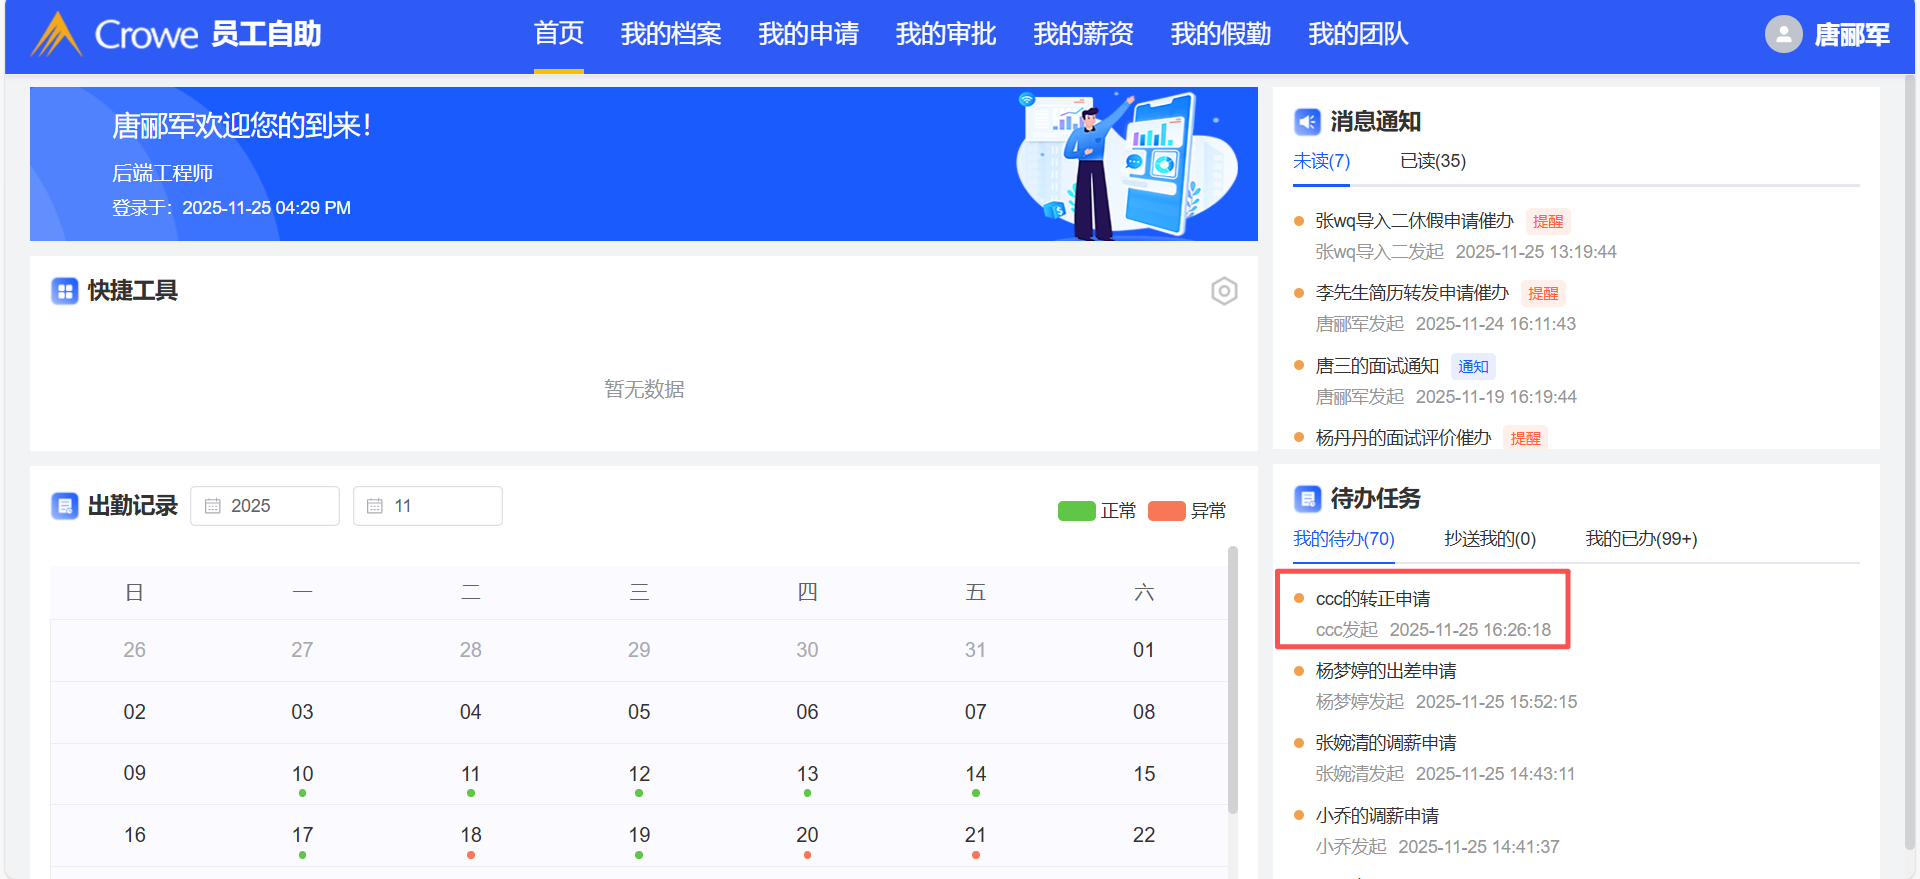The image size is (1920, 879).
Task: Click the attendance calendar vertical scrollbar
Action: [1233, 680]
